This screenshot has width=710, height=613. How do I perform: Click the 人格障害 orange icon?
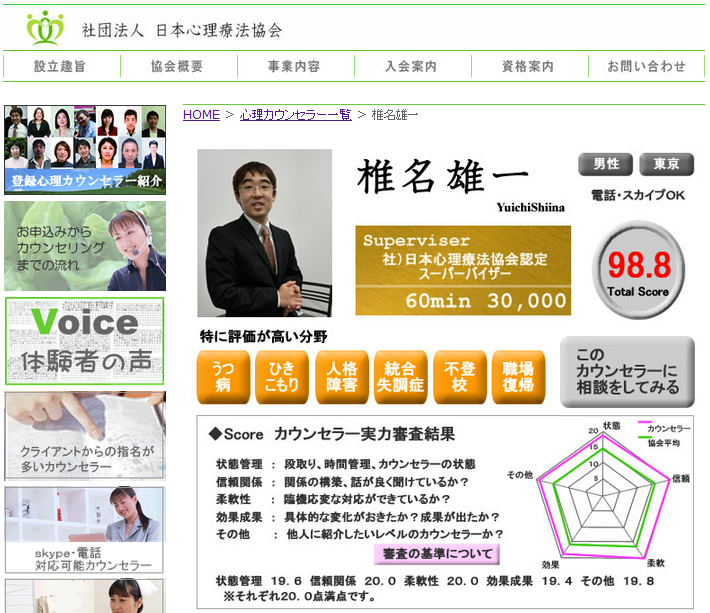pos(341,377)
